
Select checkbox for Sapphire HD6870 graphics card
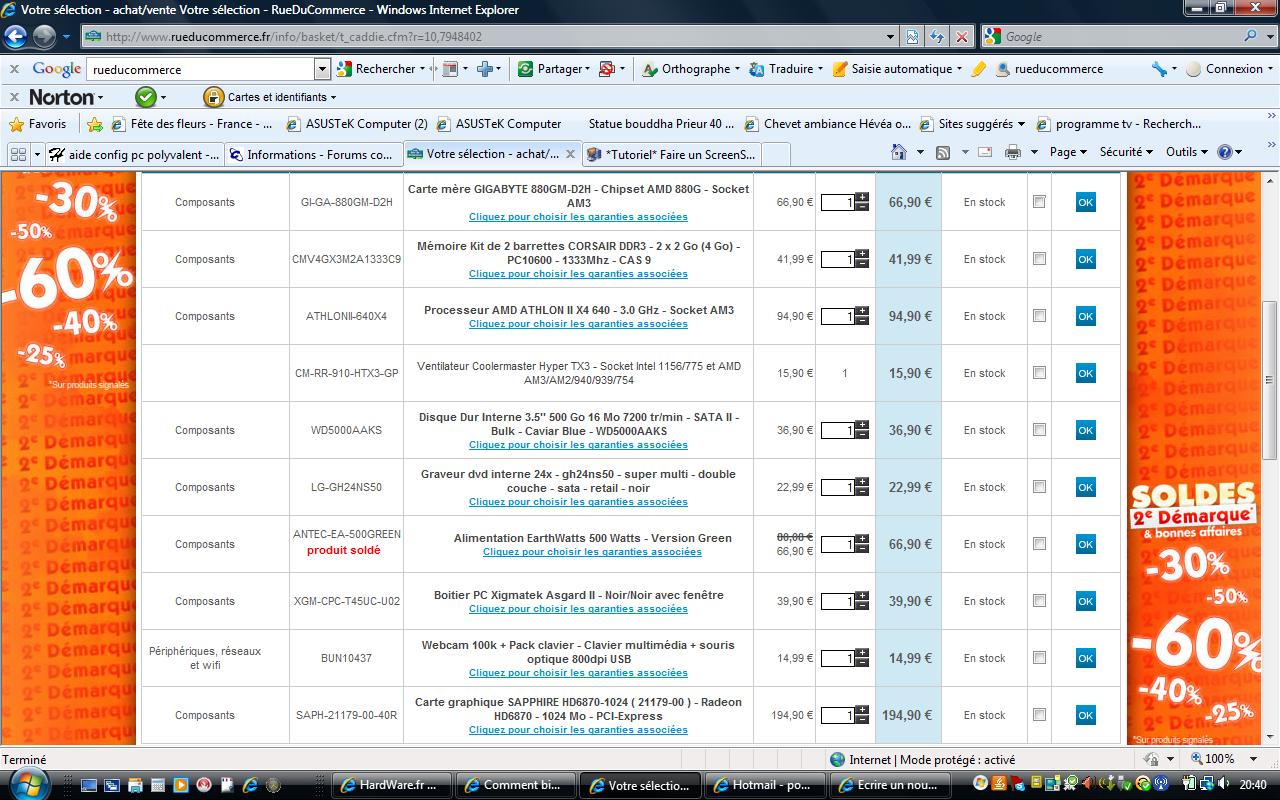[1039, 715]
